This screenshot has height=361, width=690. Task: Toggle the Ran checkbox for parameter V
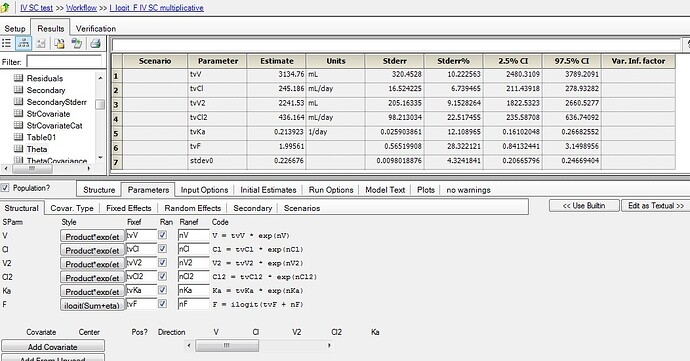point(162,235)
